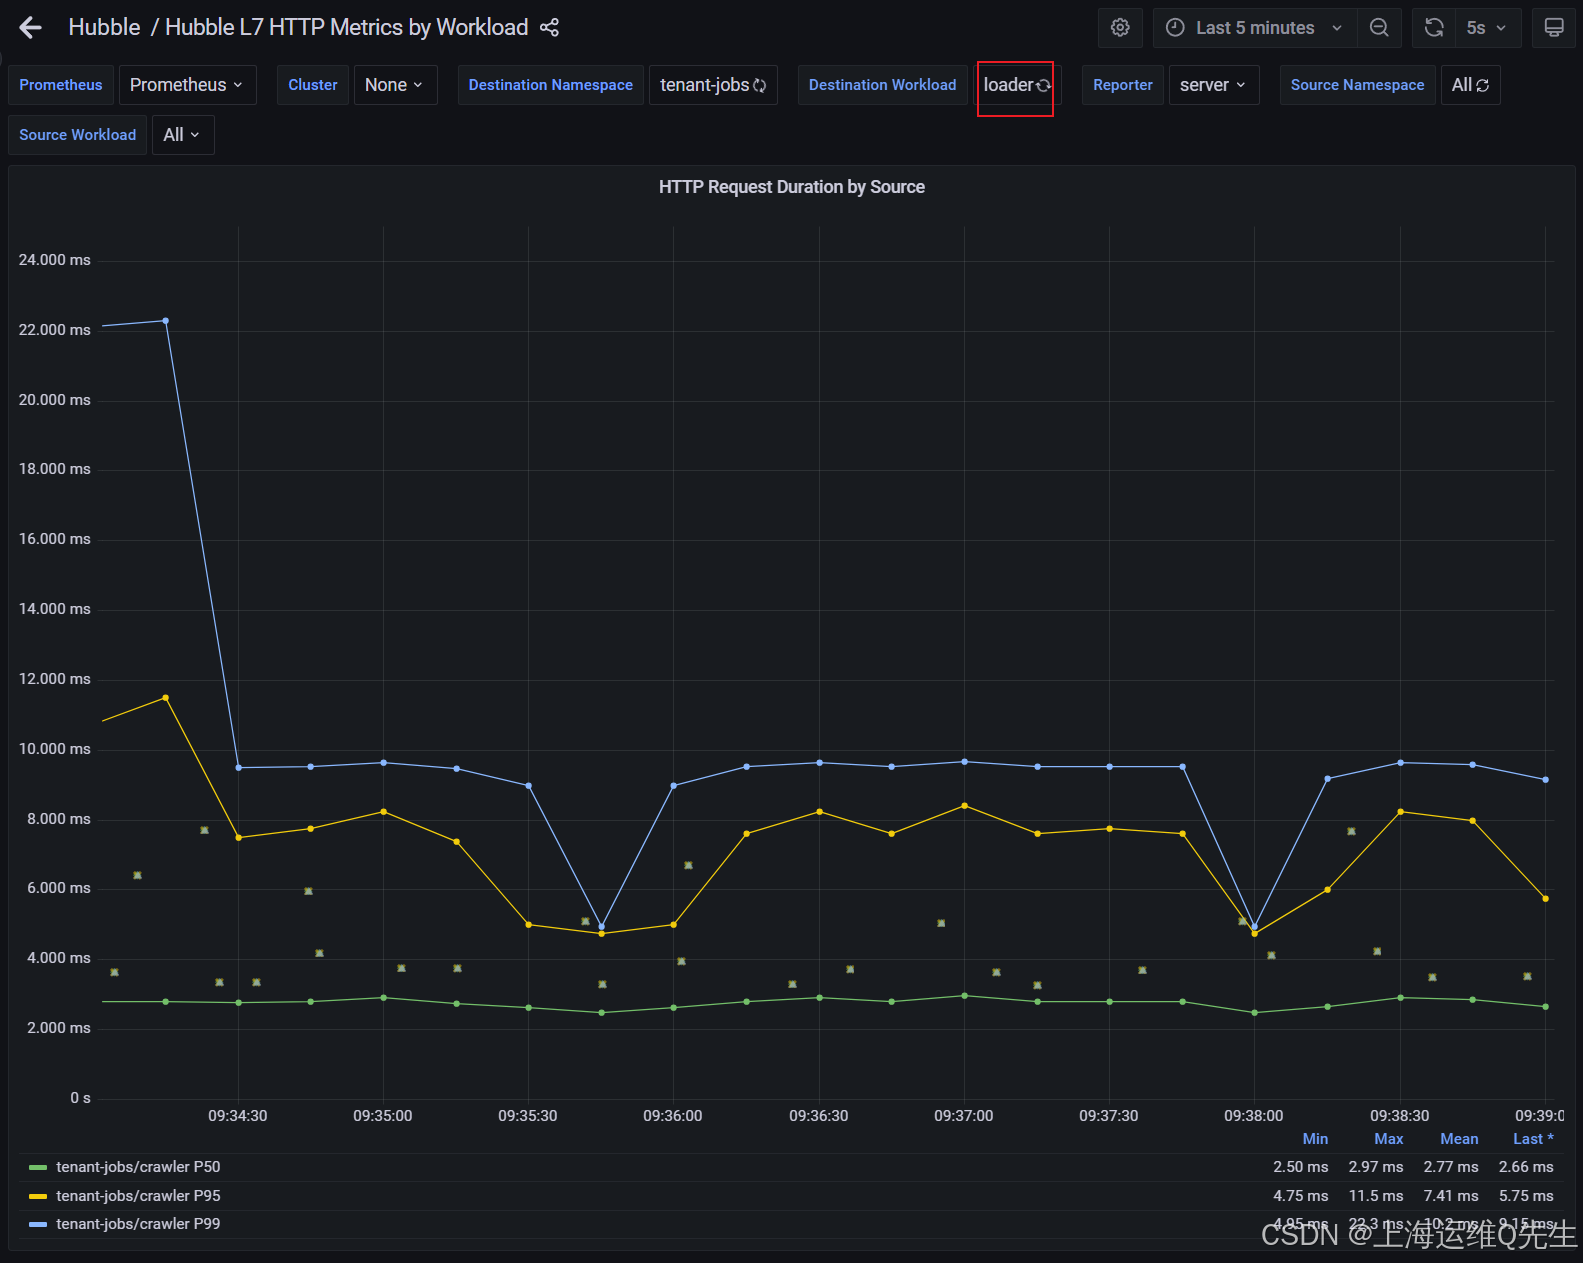Click the P50 Max value 2.97 ms
Image resolution: width=1583 pixels, height=1263 pixels.
[x=1376, y=1167]
